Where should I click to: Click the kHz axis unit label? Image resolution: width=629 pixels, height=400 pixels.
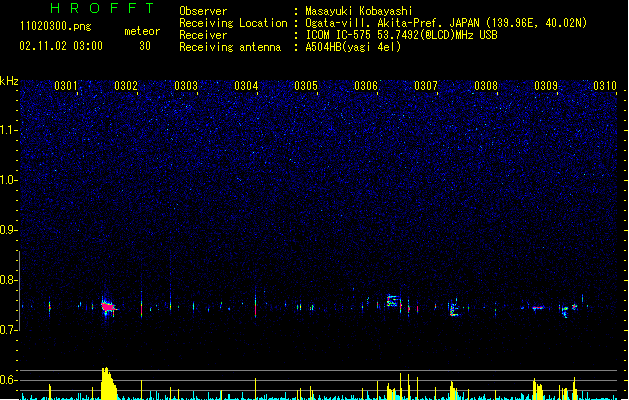[9, 81]
